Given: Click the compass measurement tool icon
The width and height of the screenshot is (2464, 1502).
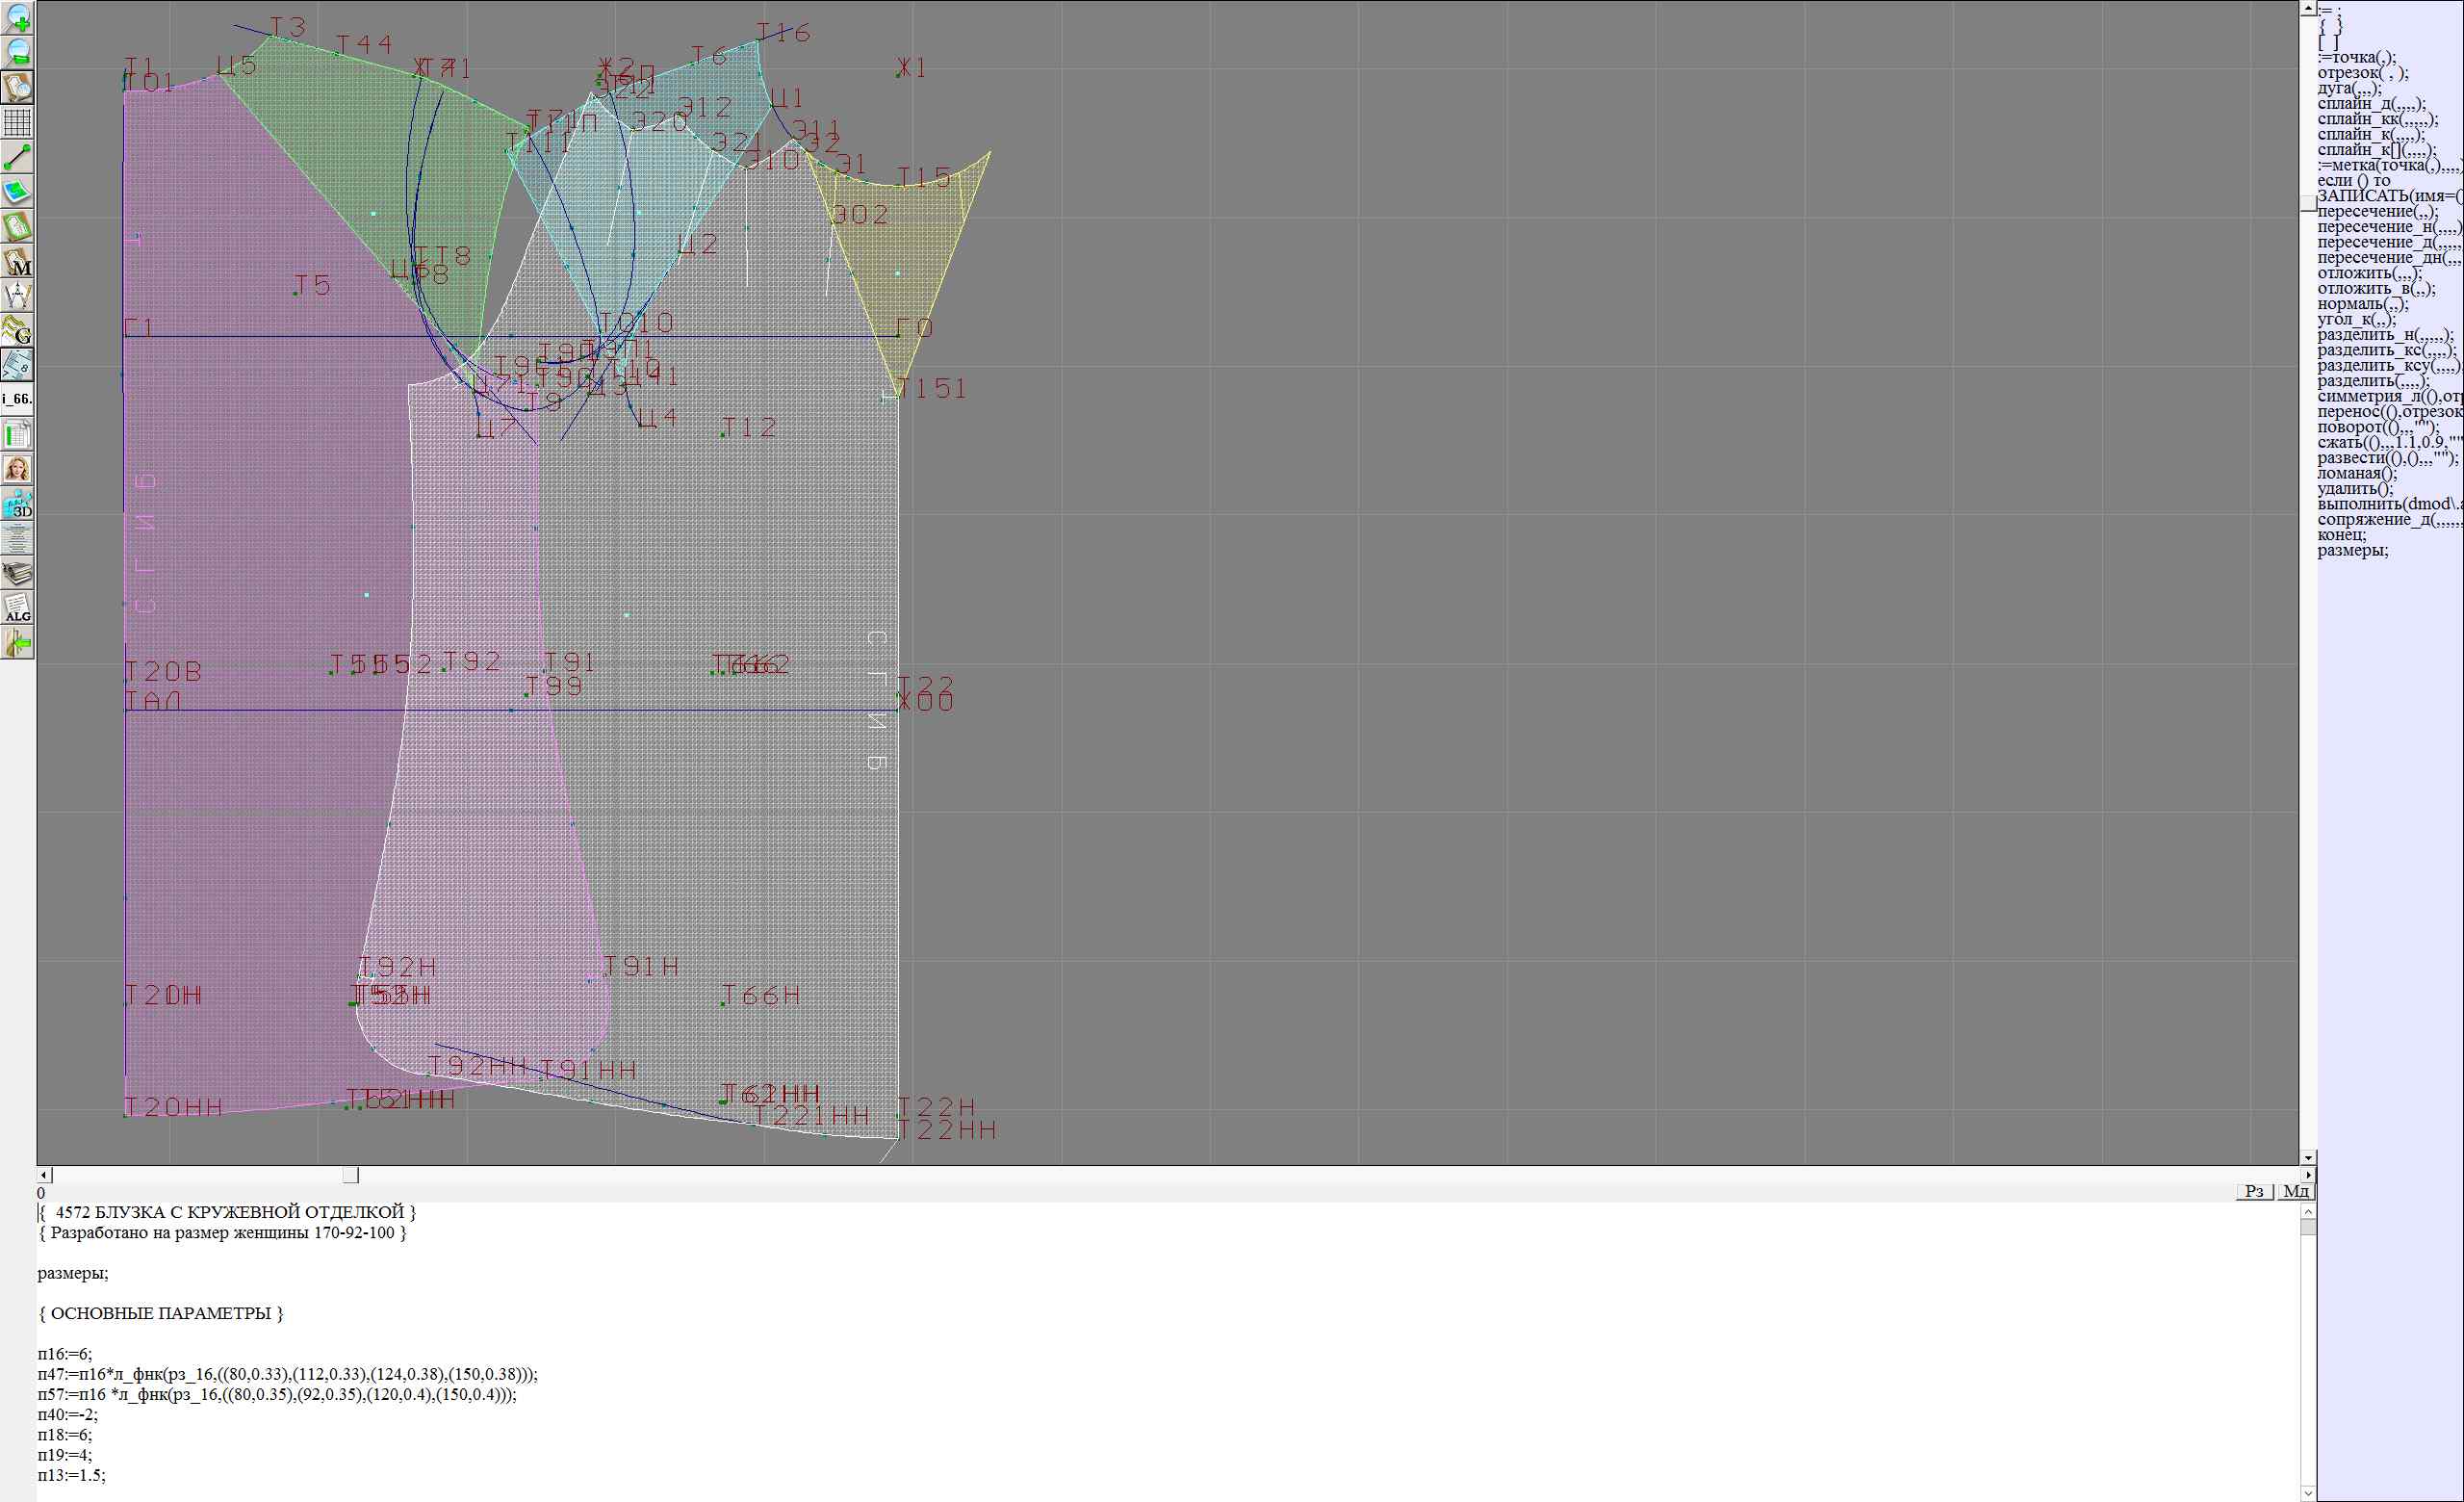Looking at the screenshot, I should tap(17, 296).
